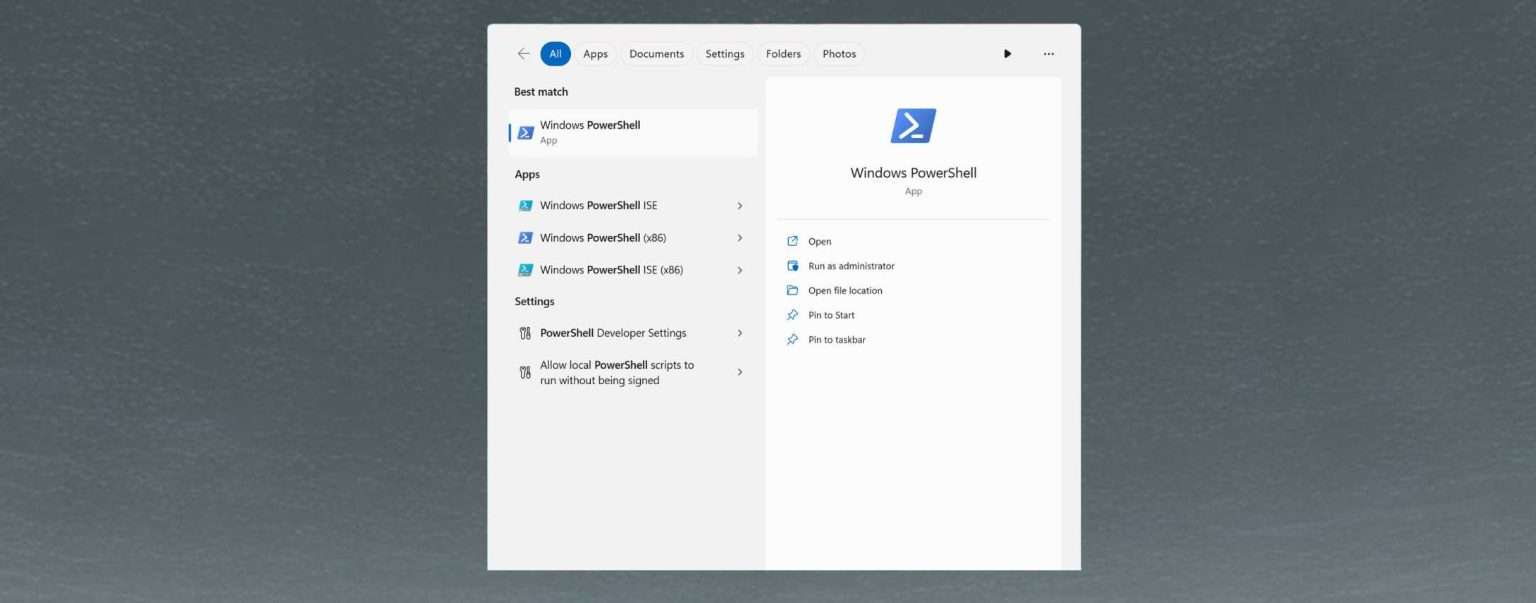Open Windows PowerShell ISE result
Screen dimensions: 1536x603
(633, 206)
